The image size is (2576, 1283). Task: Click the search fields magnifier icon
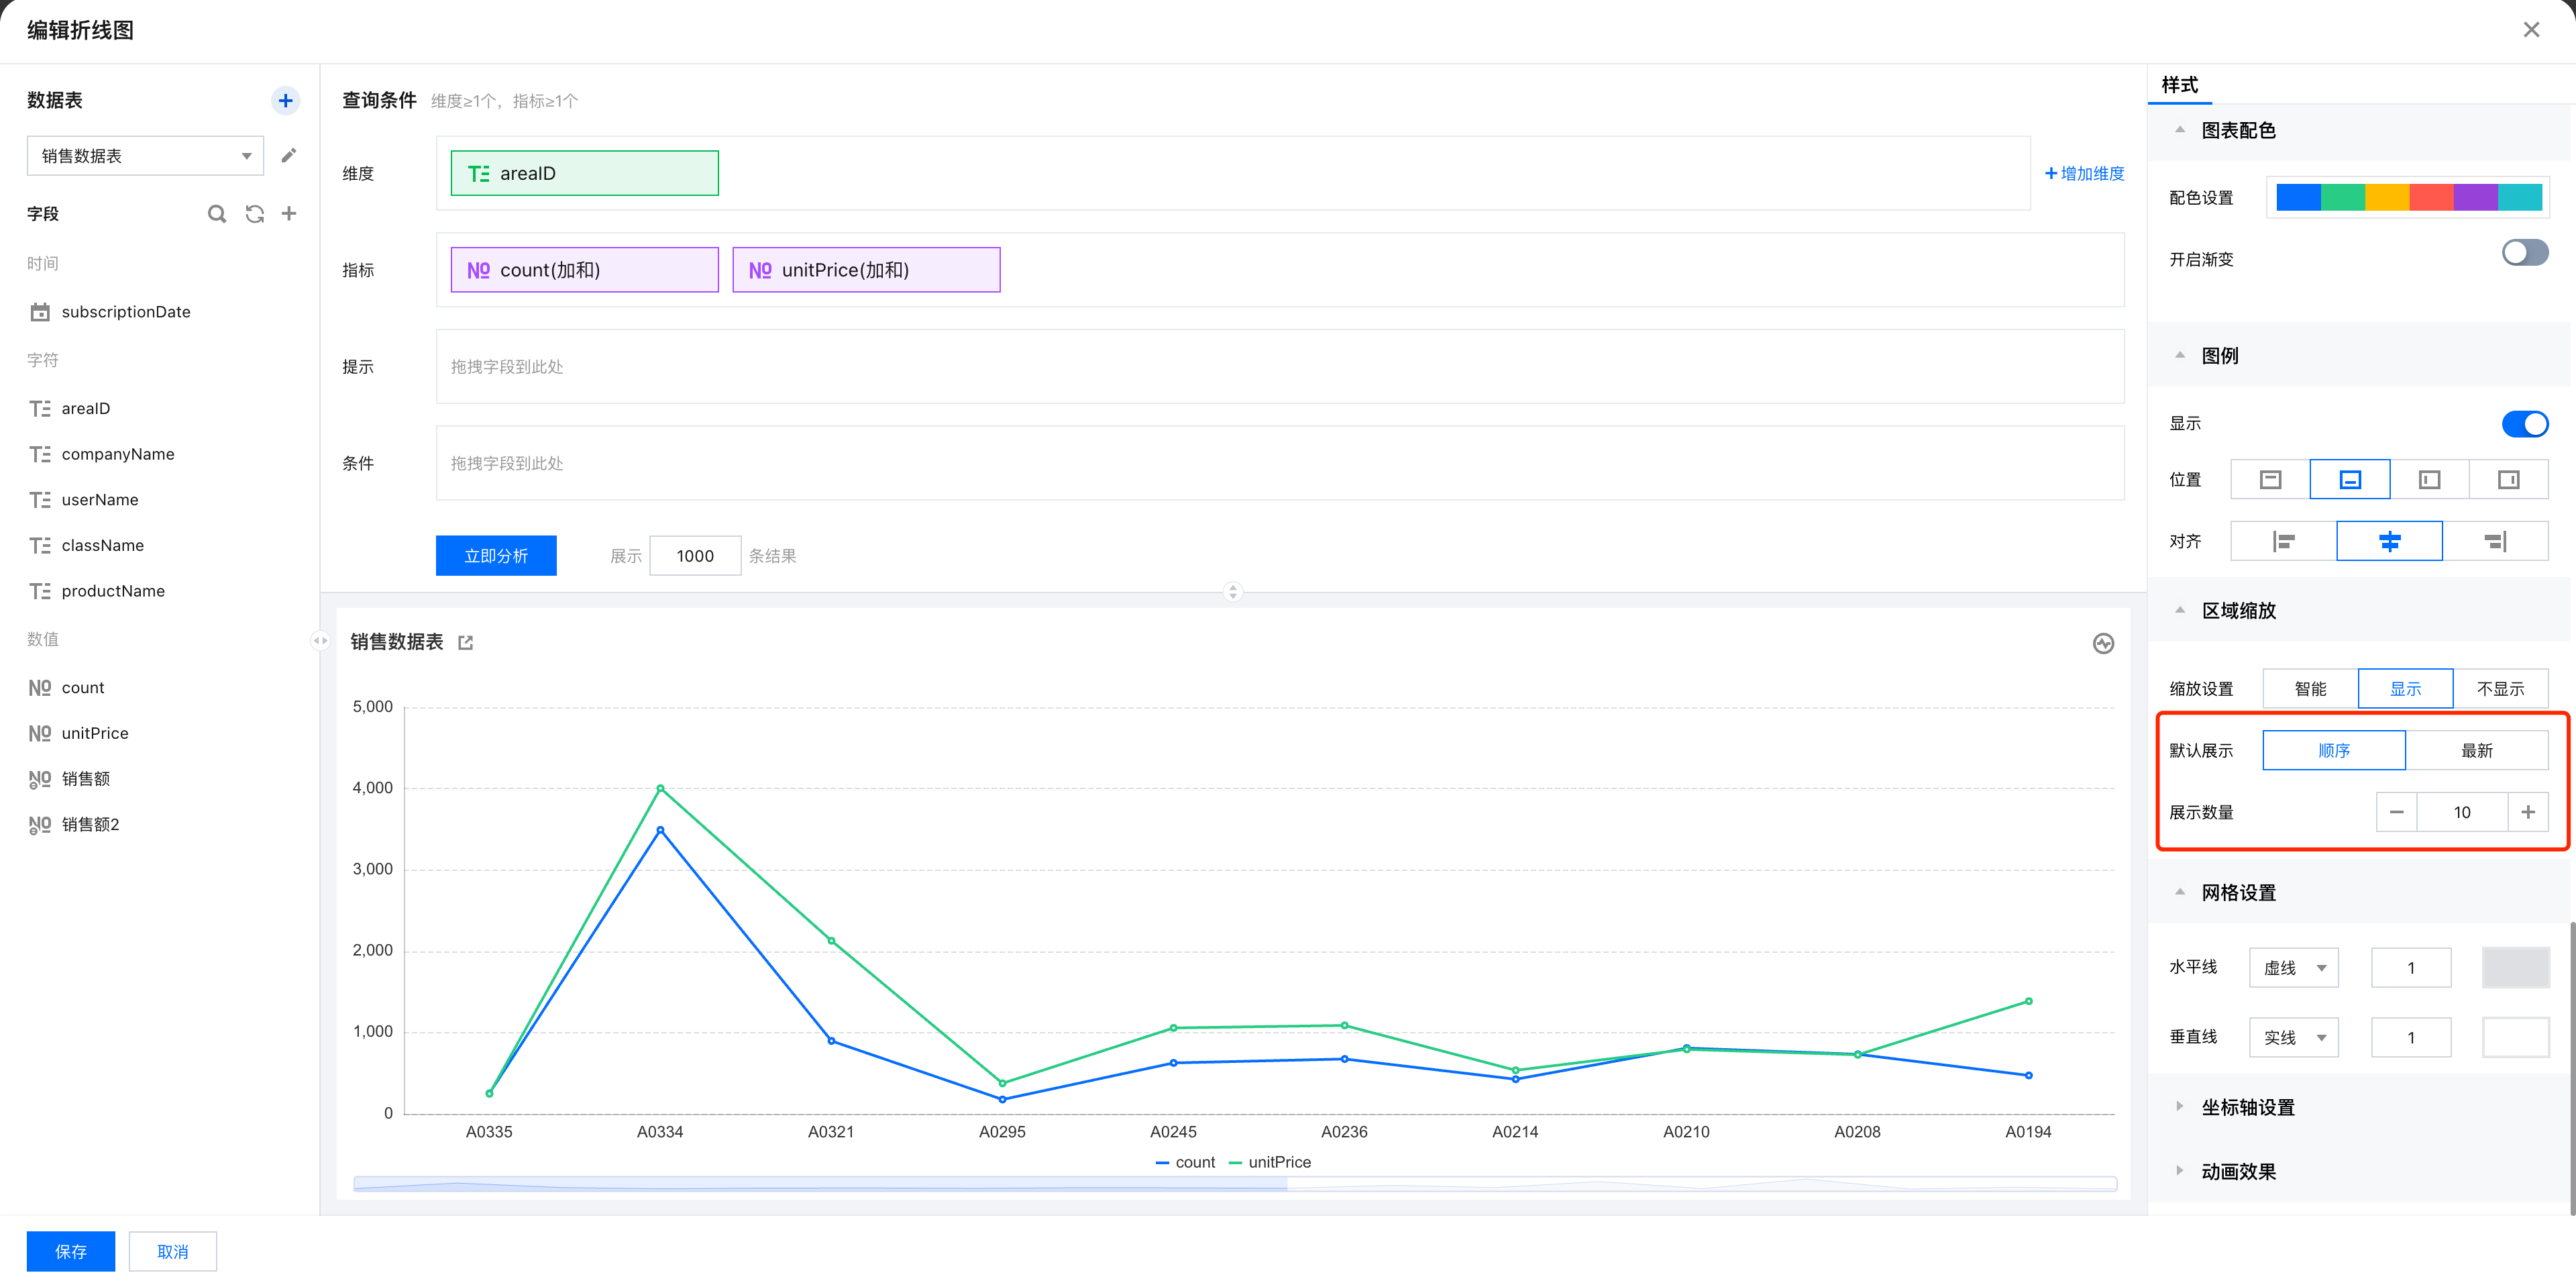[216, 213]
